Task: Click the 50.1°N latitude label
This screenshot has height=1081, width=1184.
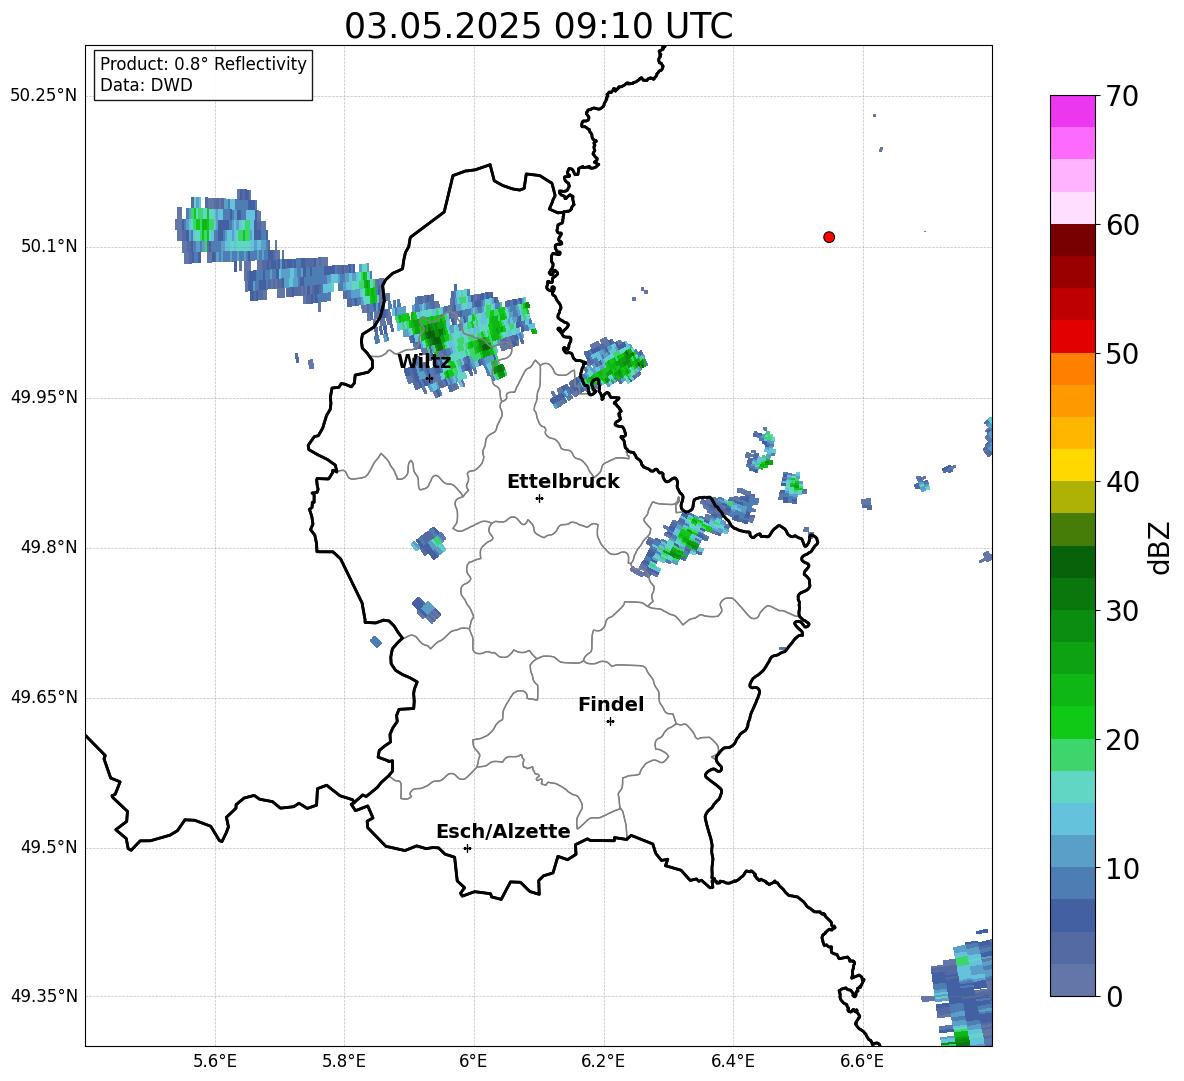Action: (49, 246)
